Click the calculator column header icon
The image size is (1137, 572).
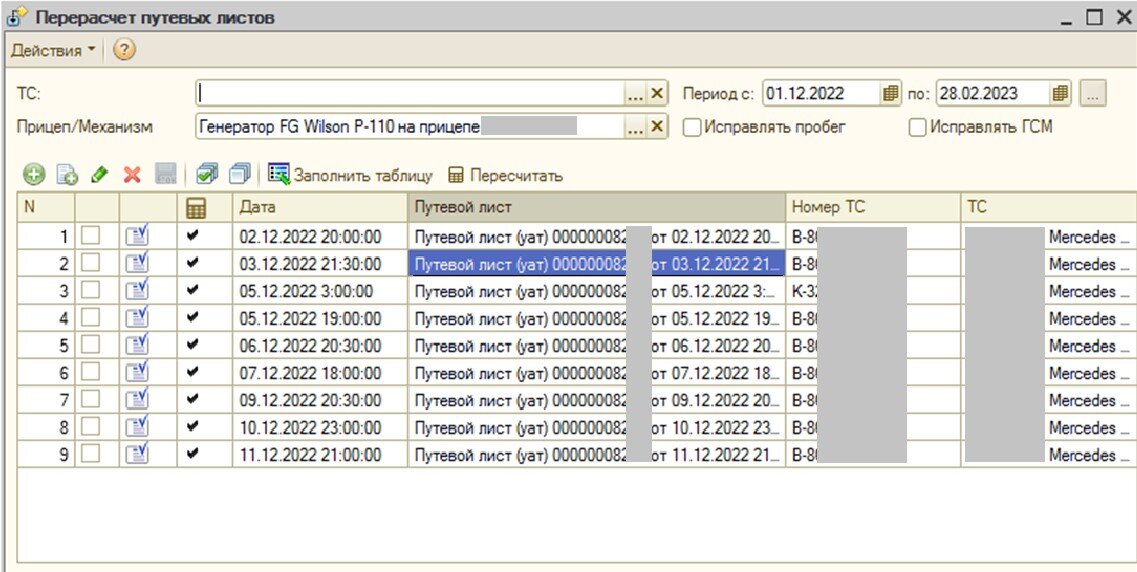click(x=196, y=208)
